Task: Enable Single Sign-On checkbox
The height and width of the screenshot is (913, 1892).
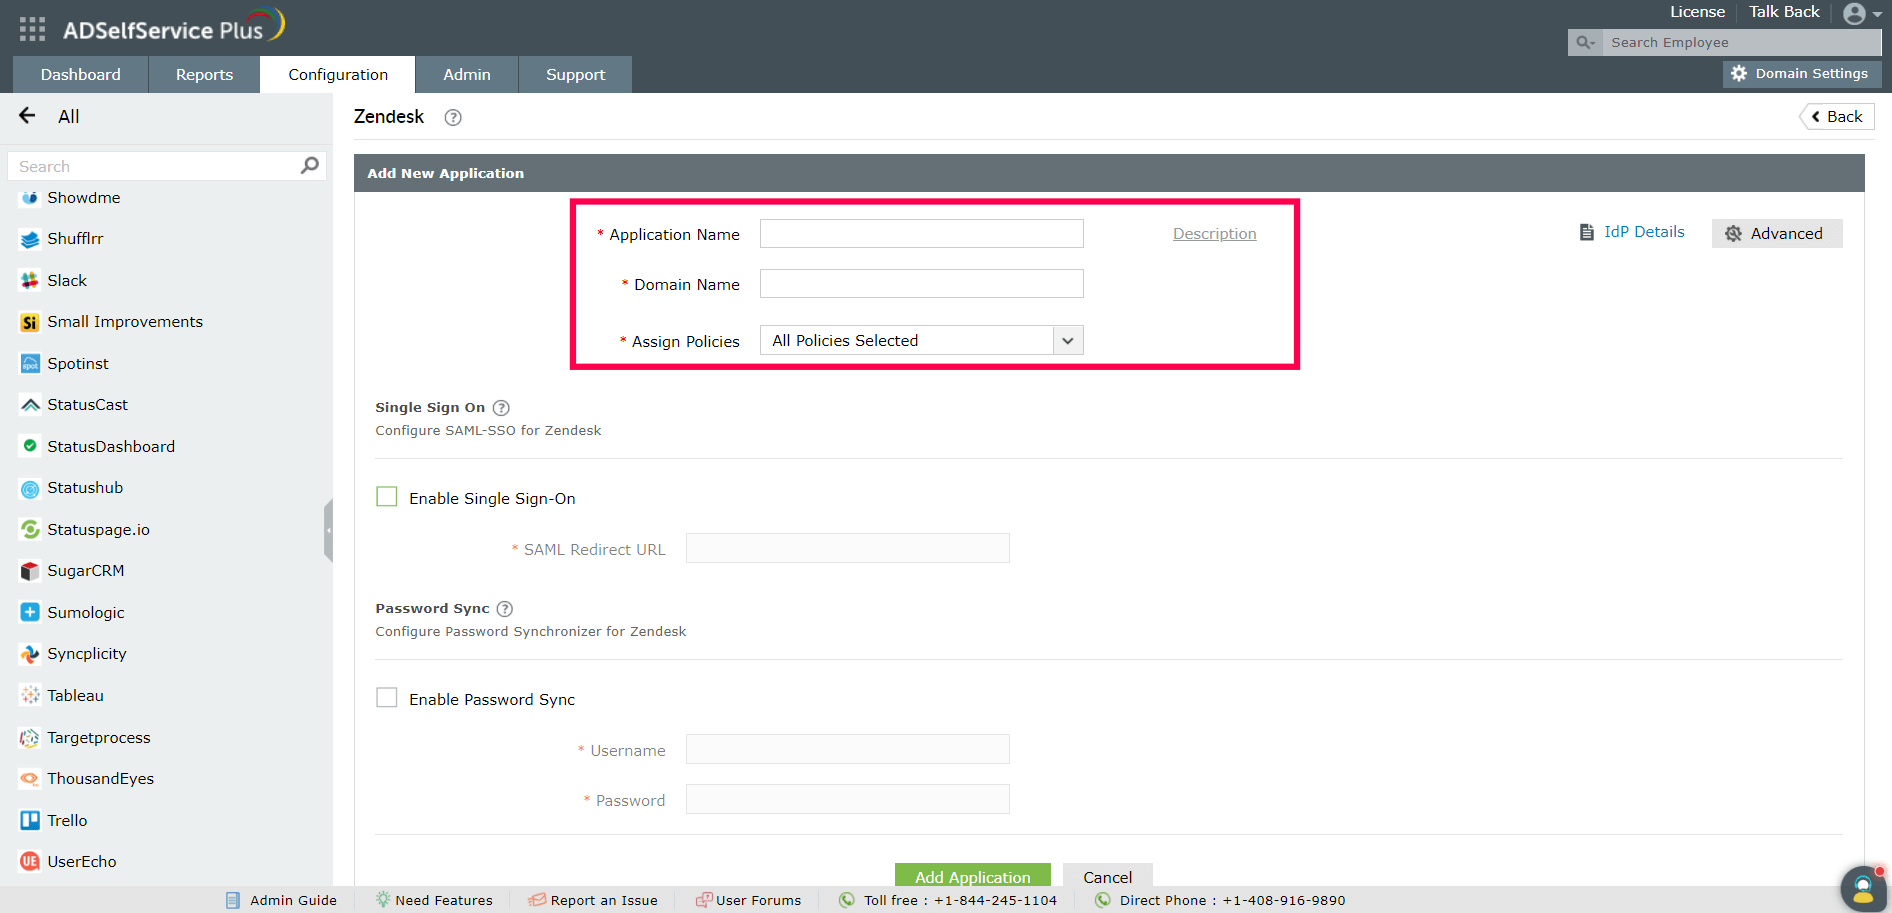Action: (387, 497)
